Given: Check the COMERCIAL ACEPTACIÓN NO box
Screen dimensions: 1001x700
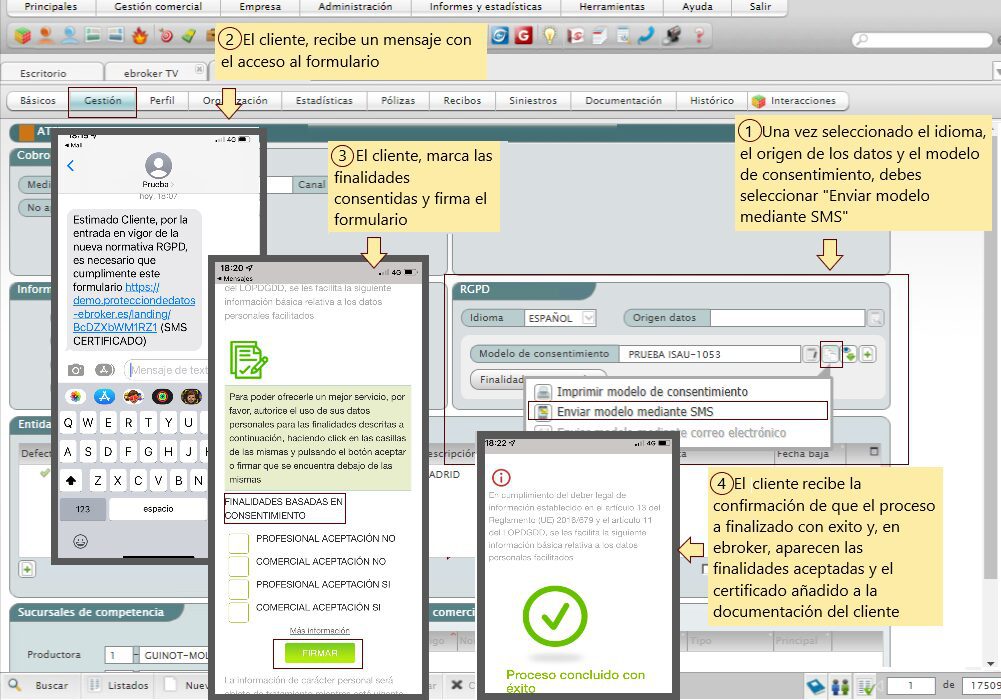Looking at the screenshot, I should pos(239,565).
